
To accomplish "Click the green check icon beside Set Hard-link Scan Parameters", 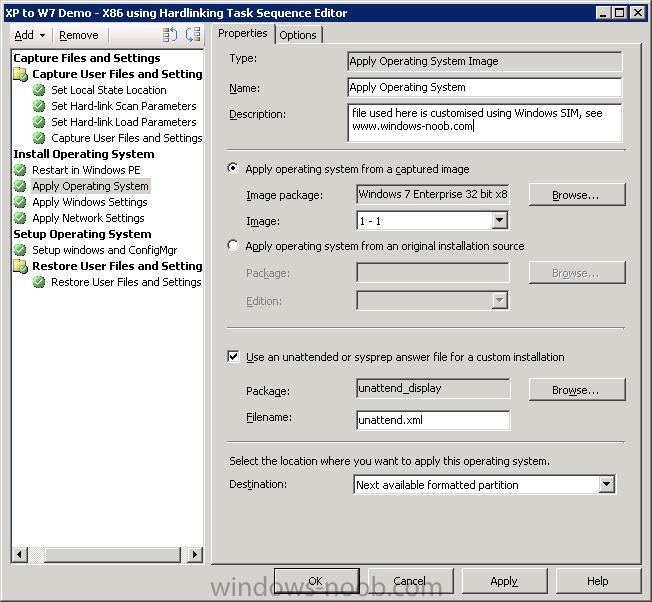I will pos(39,106).
